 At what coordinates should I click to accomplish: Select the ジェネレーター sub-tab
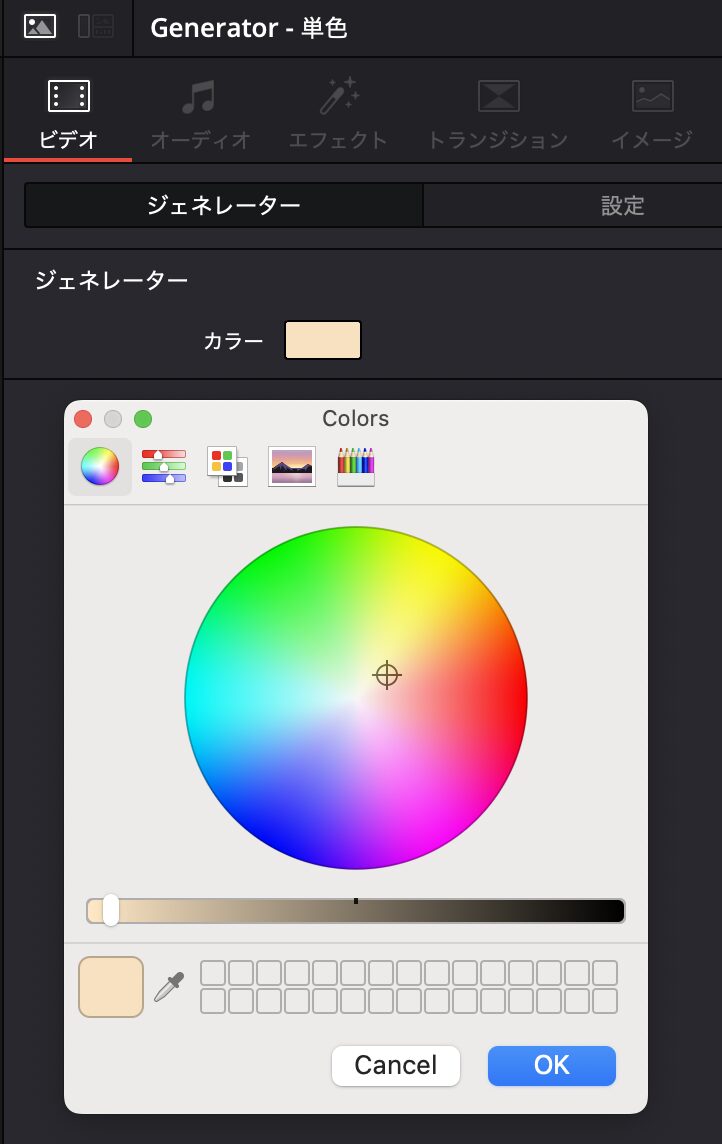click(224, 206)
